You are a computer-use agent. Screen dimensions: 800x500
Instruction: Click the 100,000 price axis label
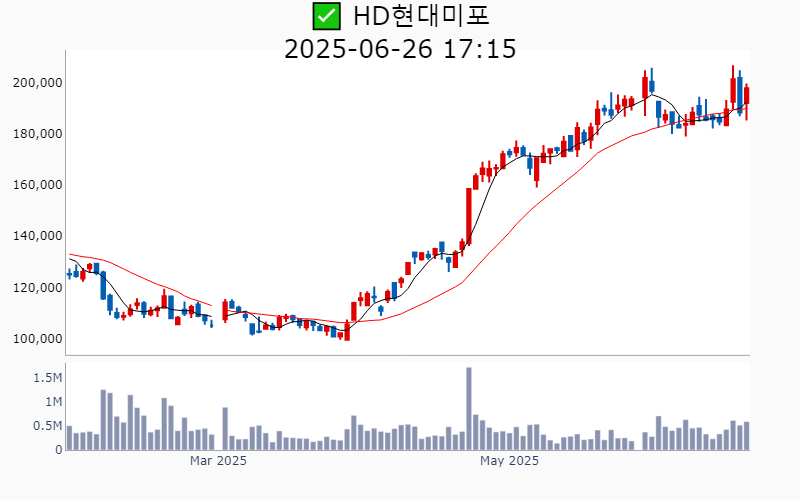(37, 338)
